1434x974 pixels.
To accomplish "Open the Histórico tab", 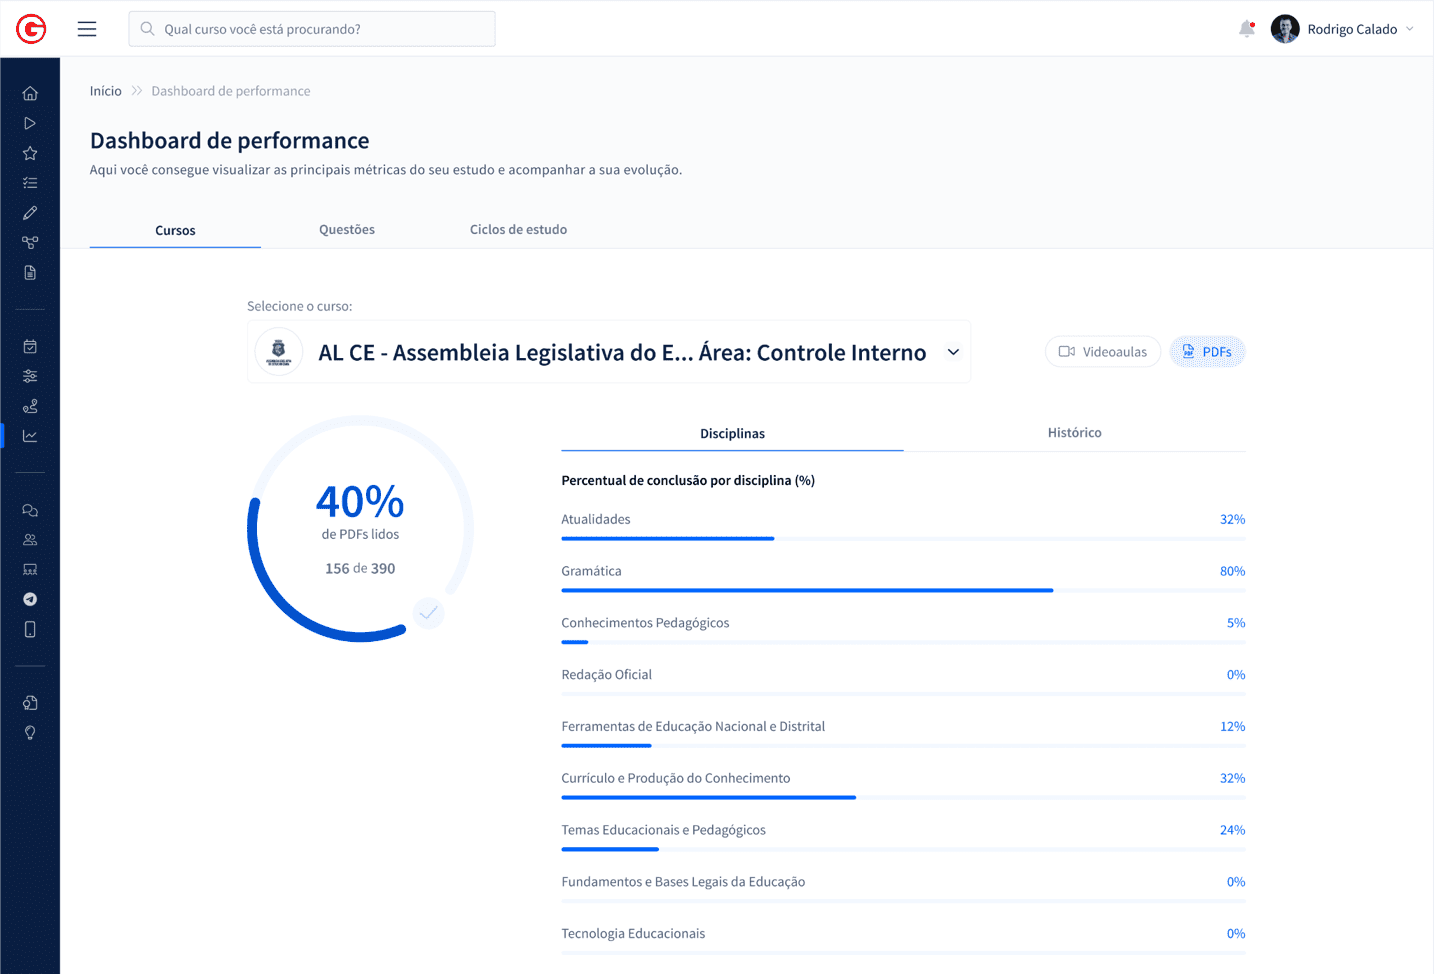I will 1074,433.
